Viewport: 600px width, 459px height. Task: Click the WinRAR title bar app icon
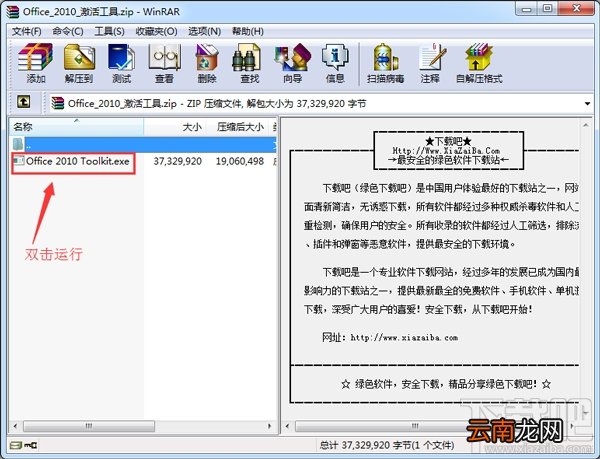coord(12,11)
